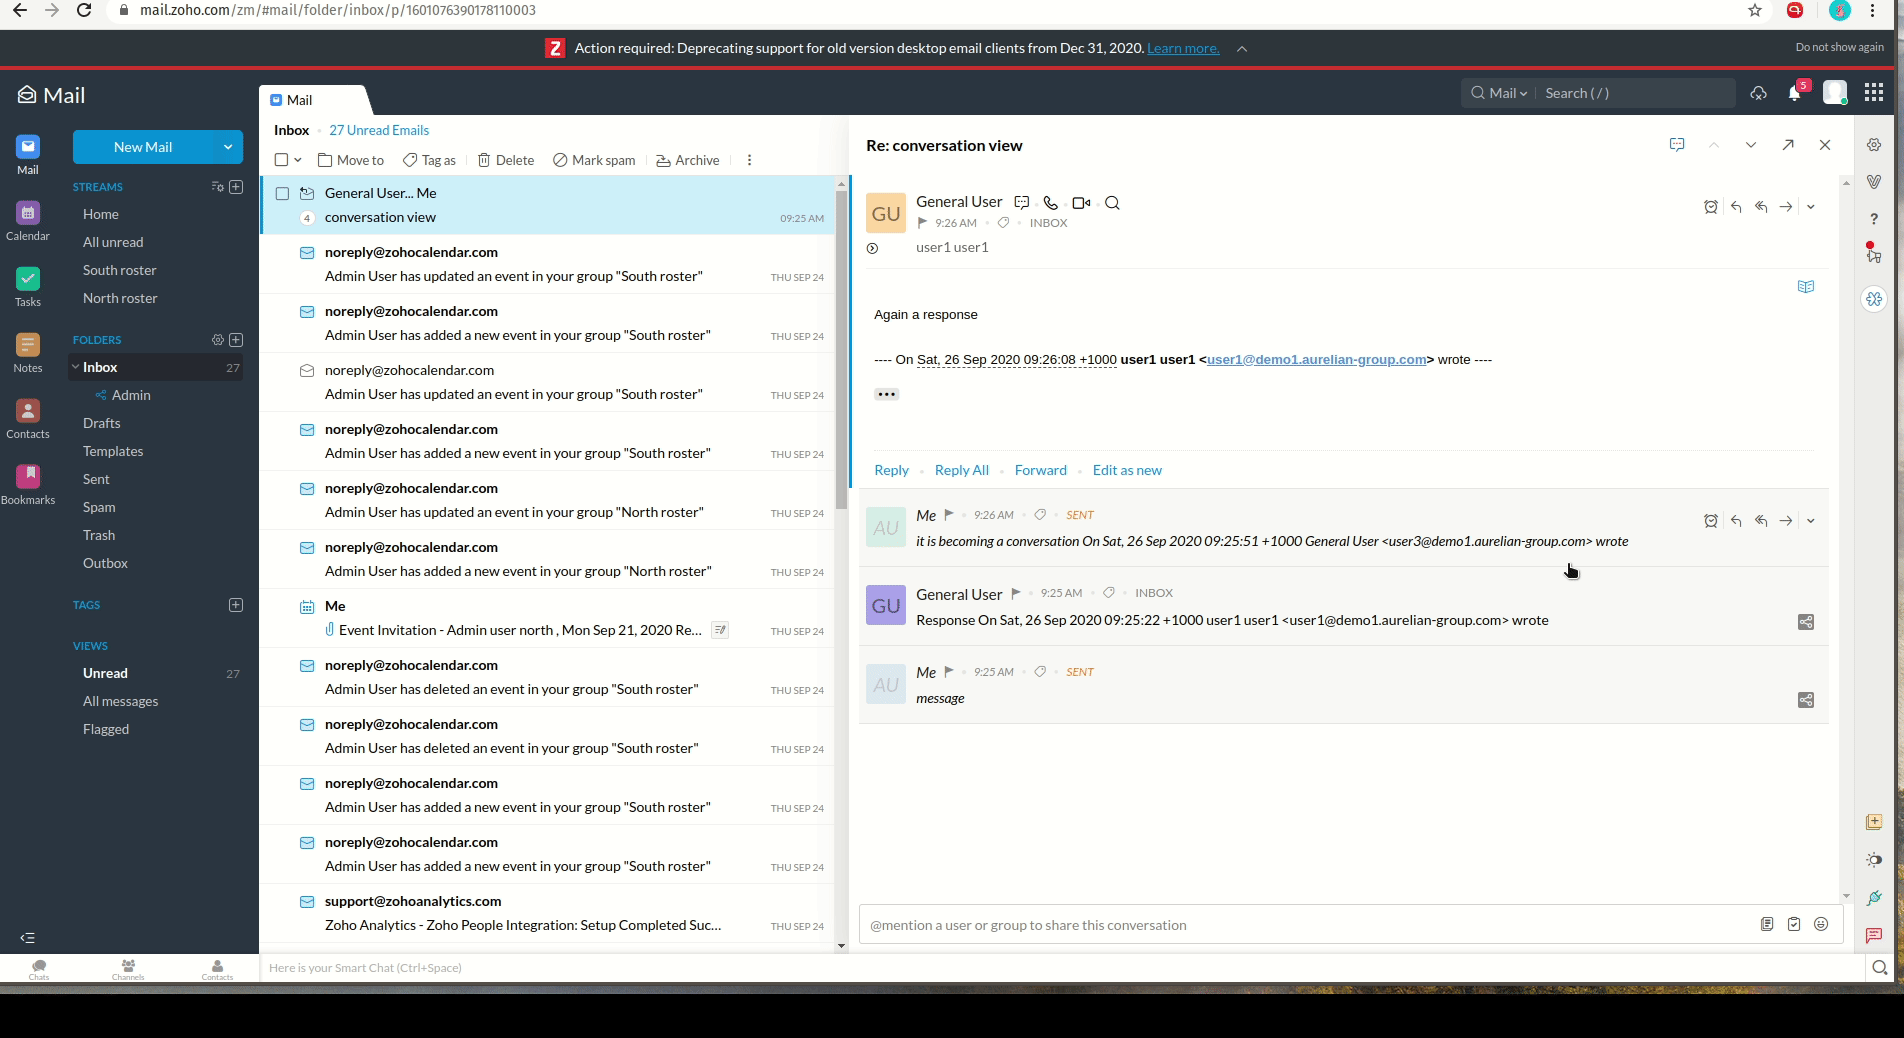The height and width of the screenshot is (1038, 1904).
Task: Open the apps grid launcher icon
Action: (1874, 93)
